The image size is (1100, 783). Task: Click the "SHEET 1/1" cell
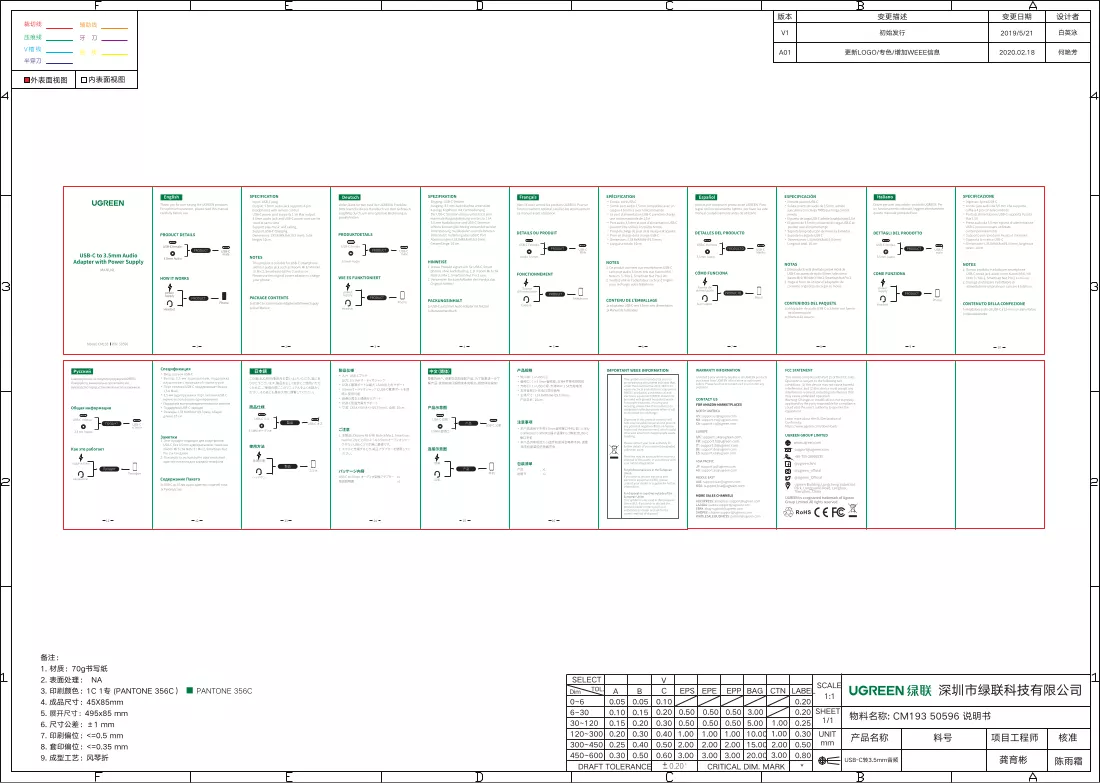[829, 716]
